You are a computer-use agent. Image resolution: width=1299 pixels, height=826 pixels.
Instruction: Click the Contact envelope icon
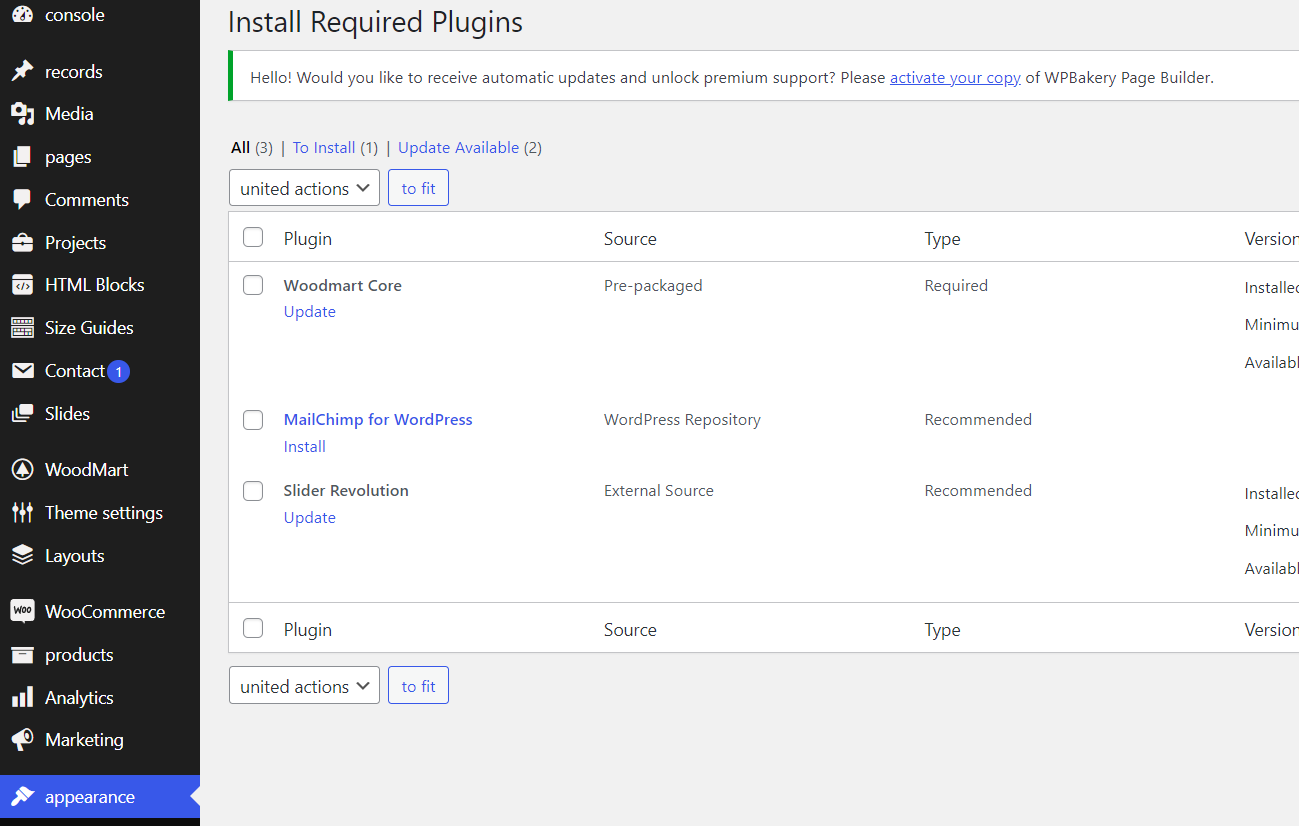pos(22,371)
